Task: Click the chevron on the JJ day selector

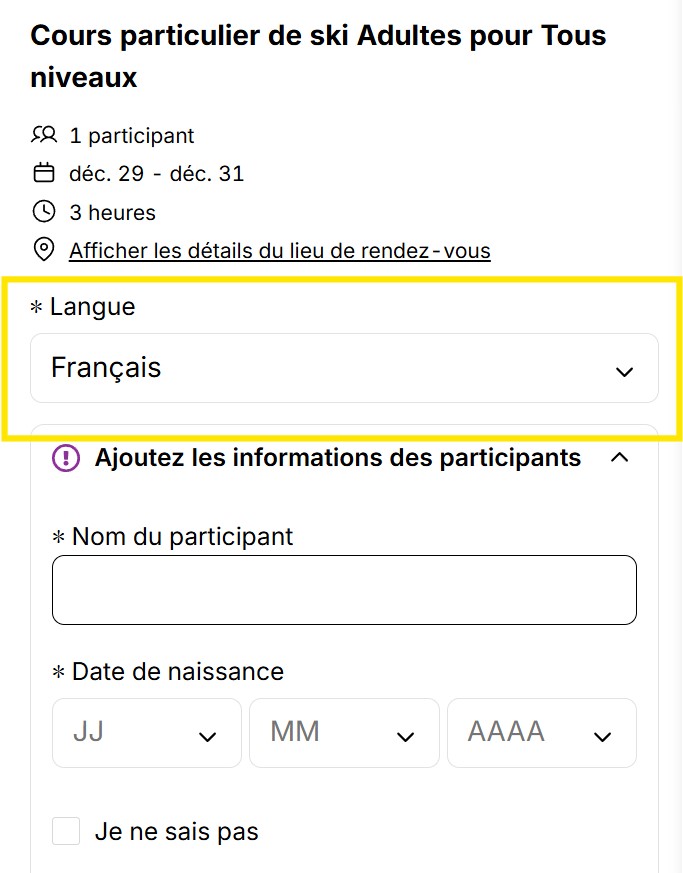Action: [208, 736]
